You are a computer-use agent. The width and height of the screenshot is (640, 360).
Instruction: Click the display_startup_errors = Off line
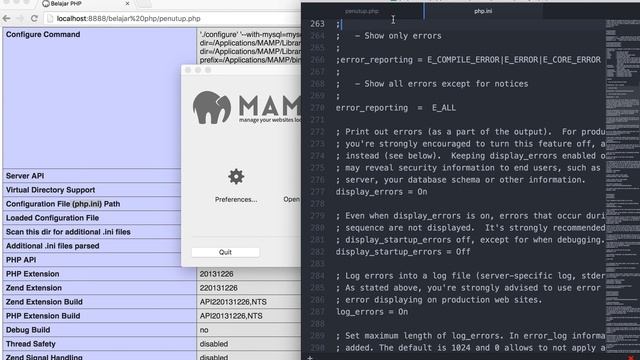click(403, 252)
